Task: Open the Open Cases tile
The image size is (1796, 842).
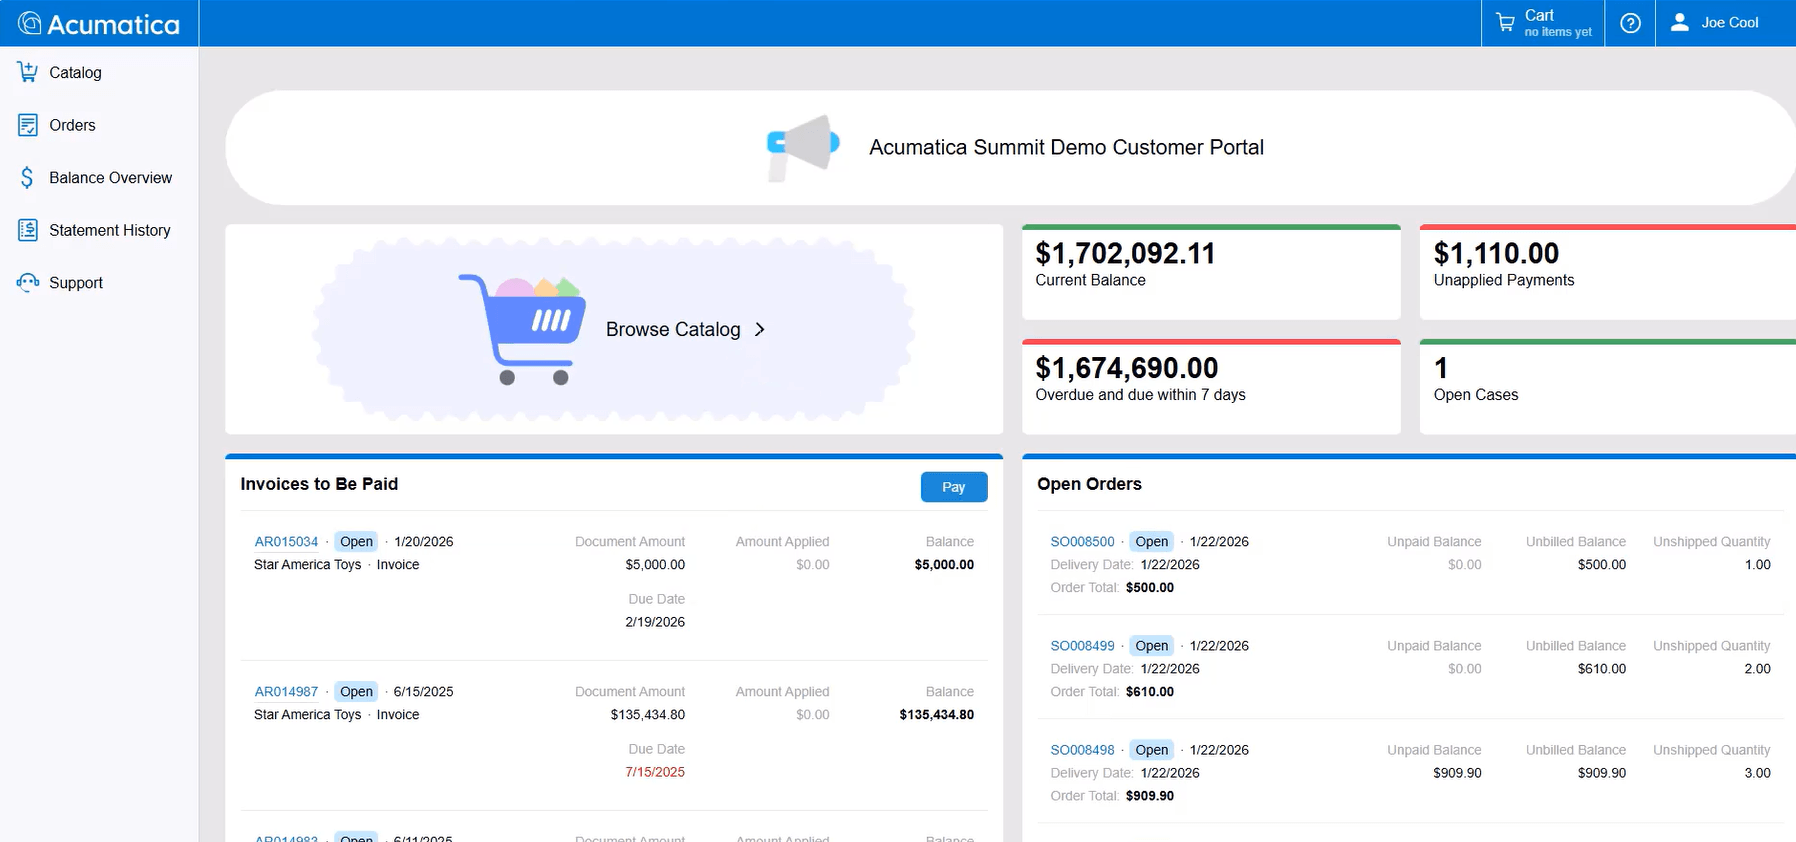Action: pyautogui.click(x=1608, y=387)
